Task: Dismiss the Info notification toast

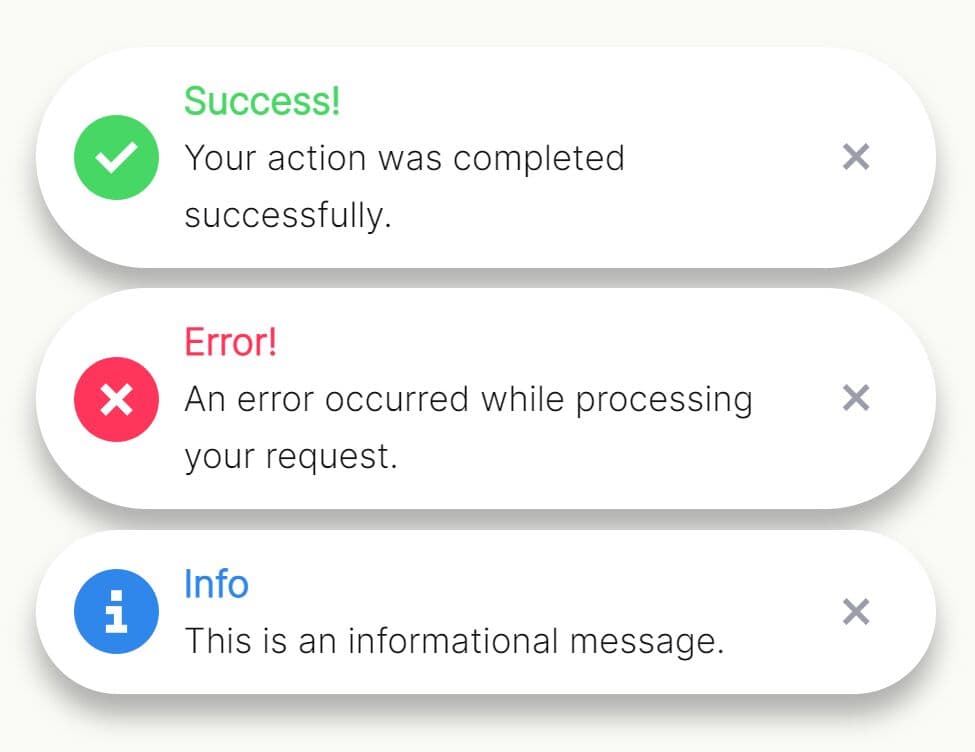Action: [856, 612]
